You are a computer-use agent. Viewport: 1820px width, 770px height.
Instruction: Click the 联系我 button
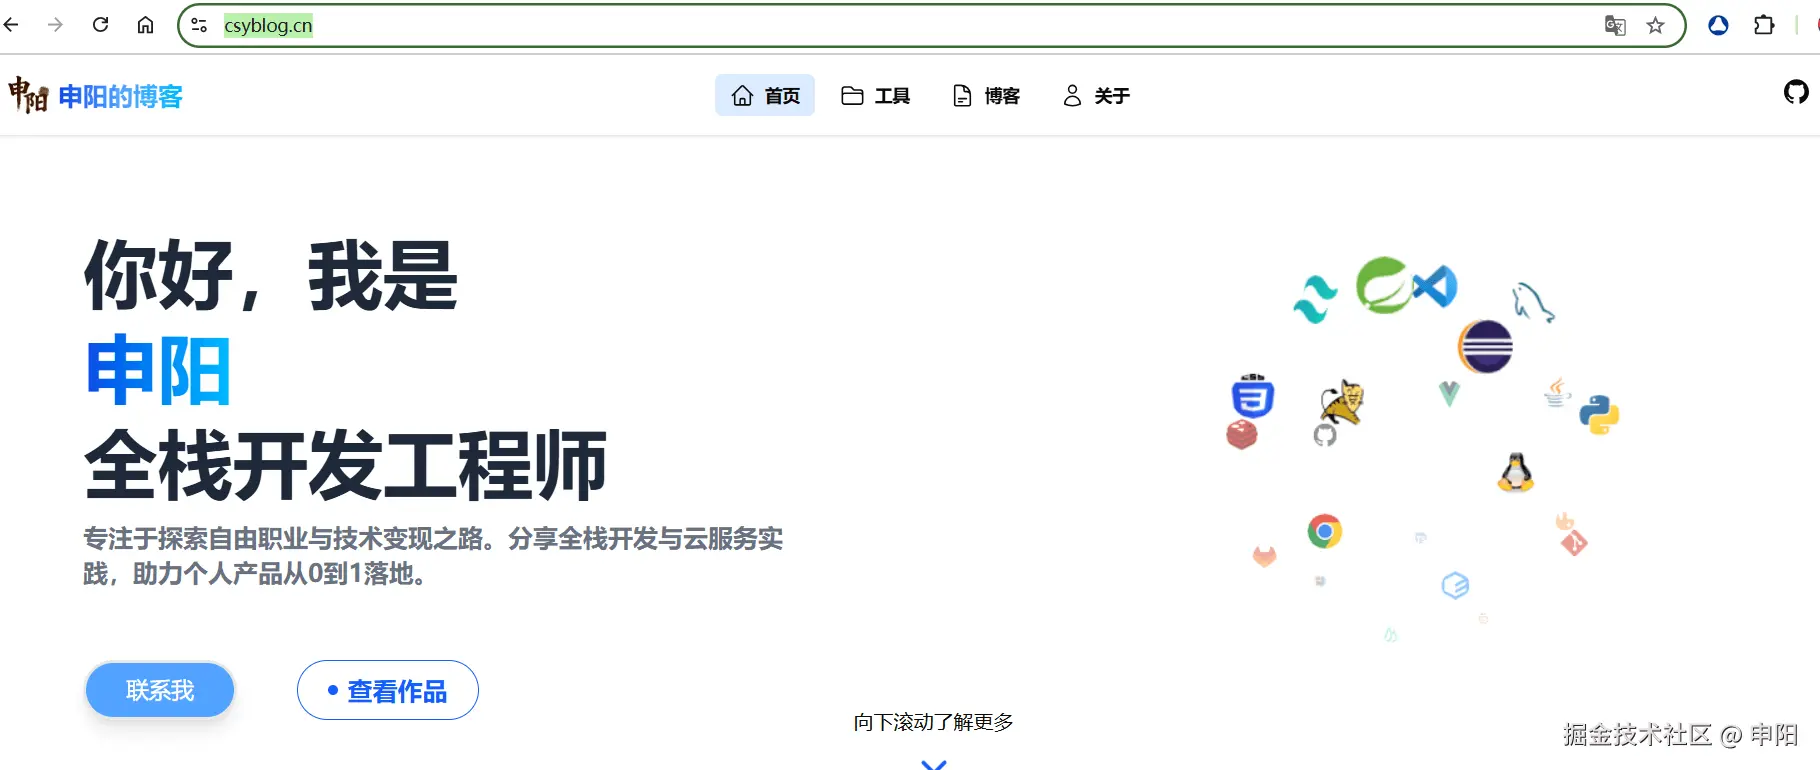click(x=160, y=690)
